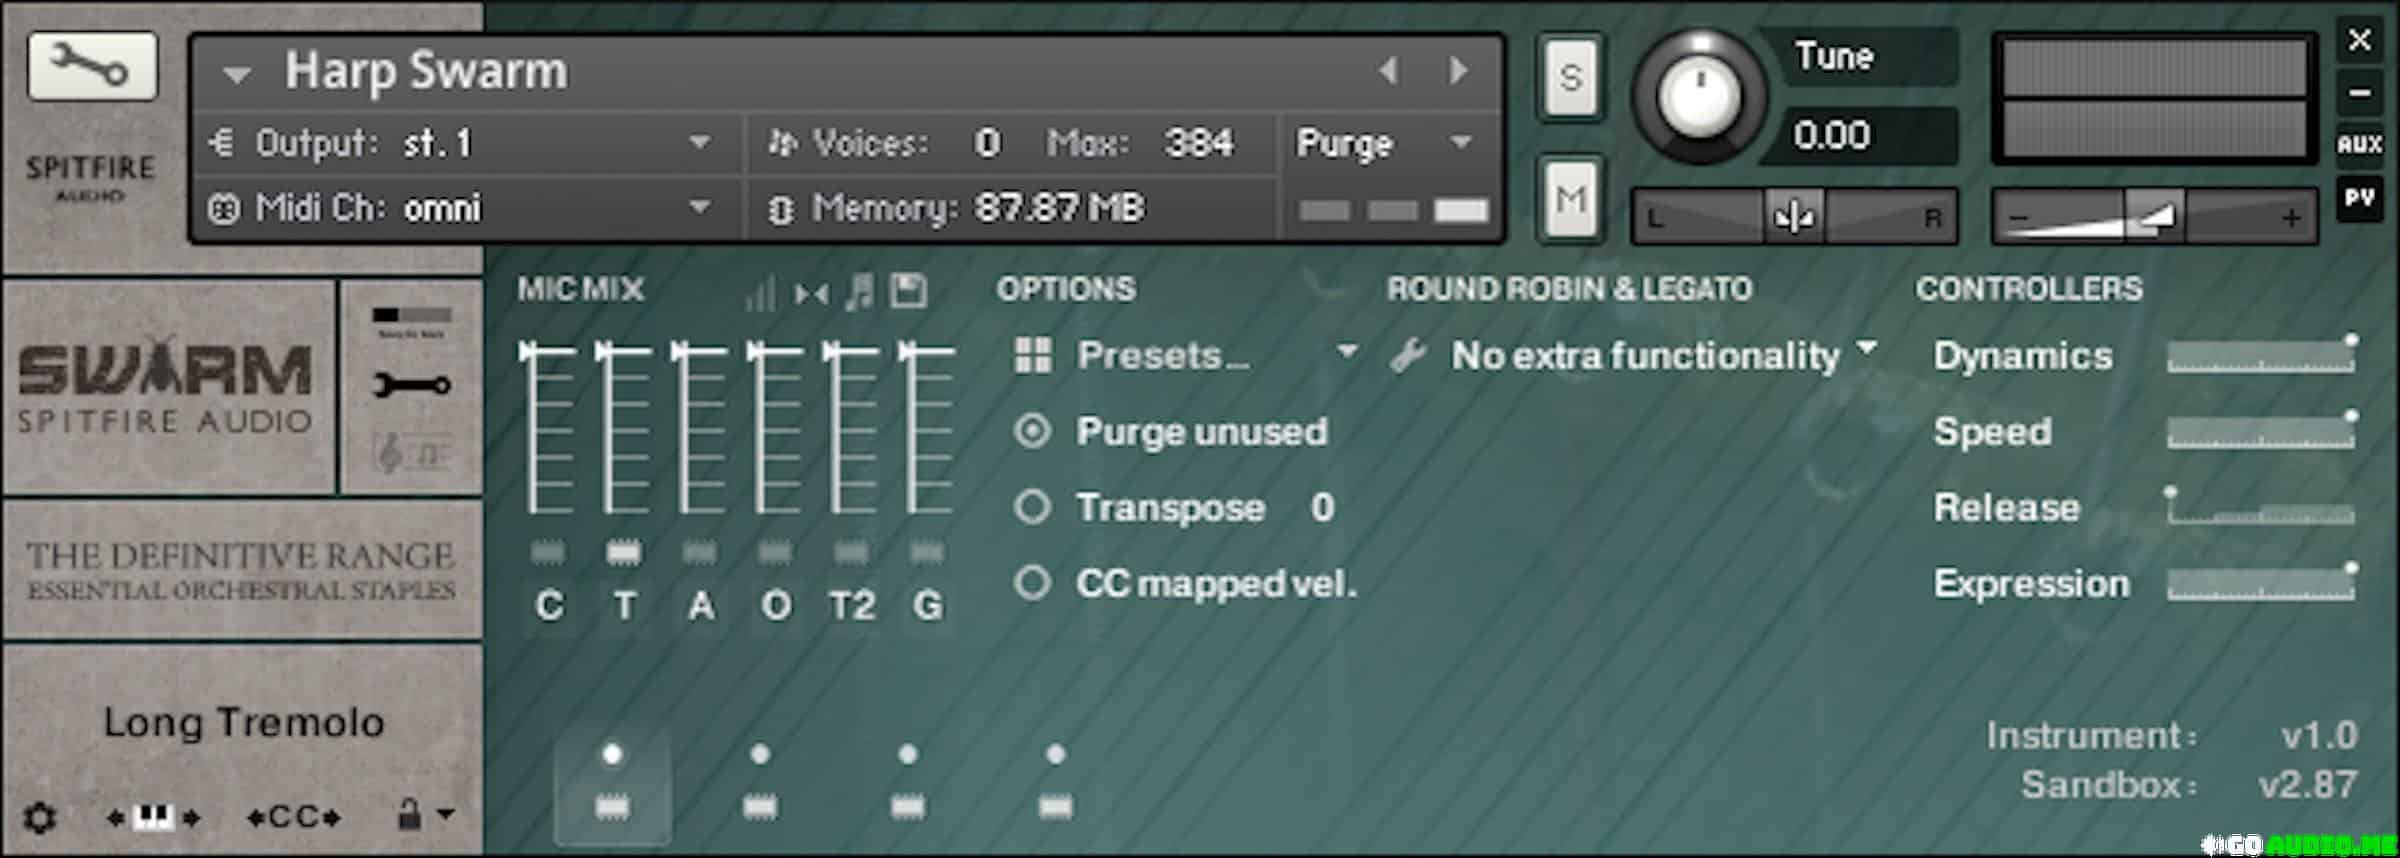Toggle the T mic RAM chip load

(x=624, y=552)
